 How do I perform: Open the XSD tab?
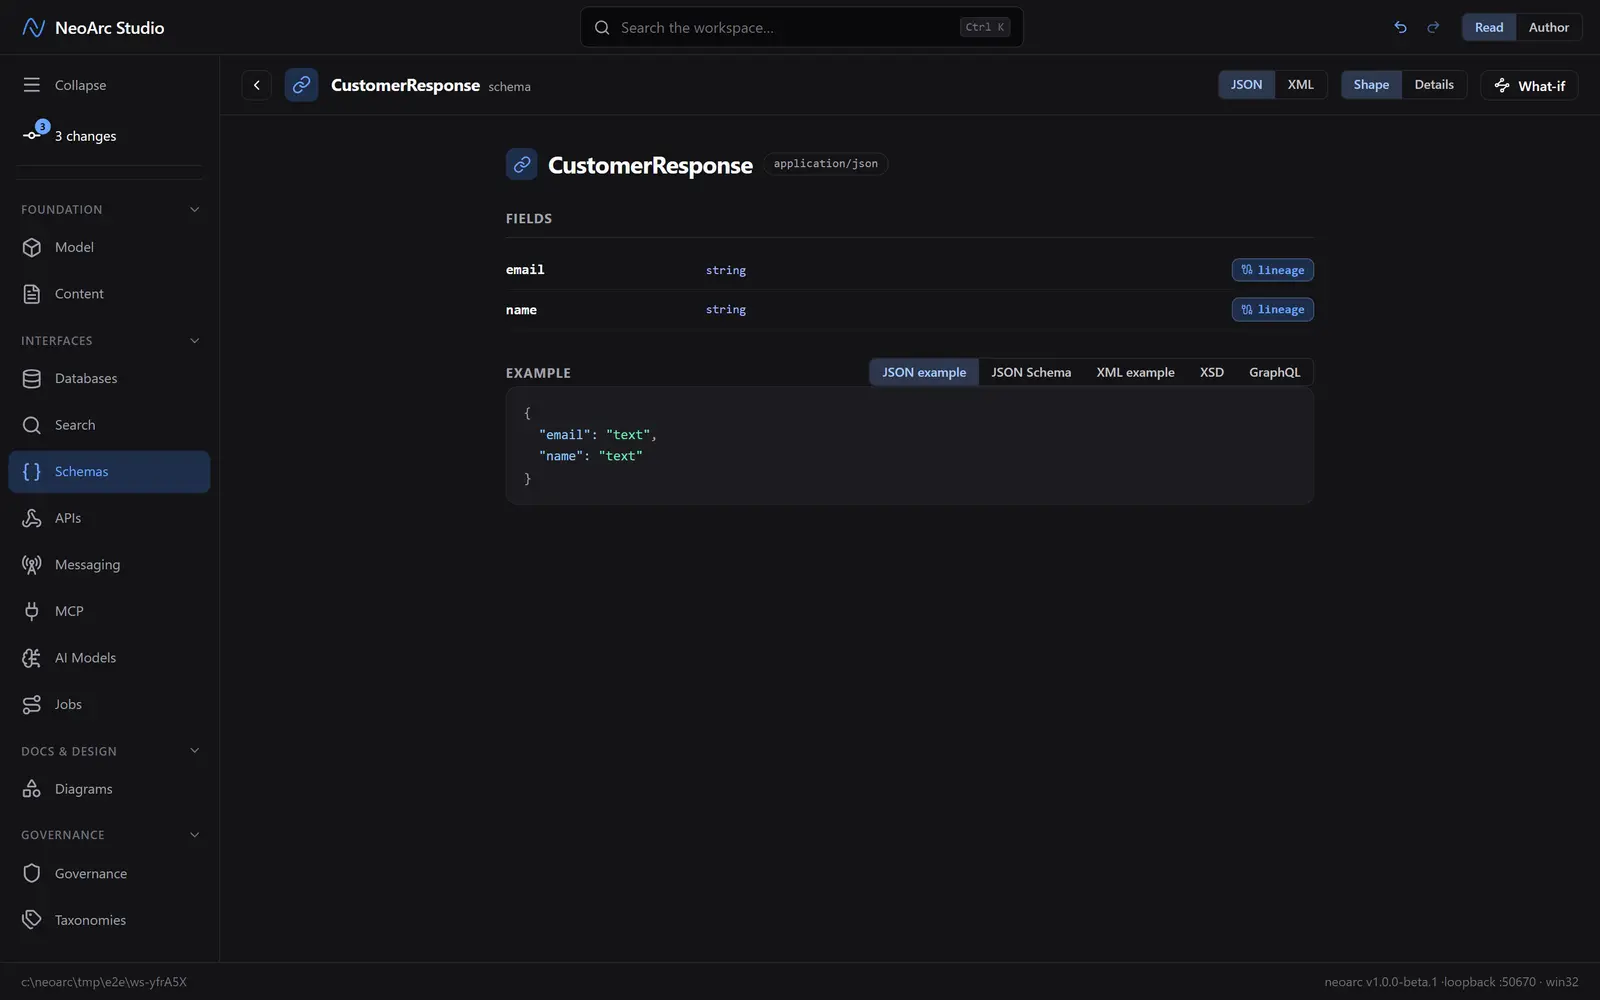[x=1212, y=372]
